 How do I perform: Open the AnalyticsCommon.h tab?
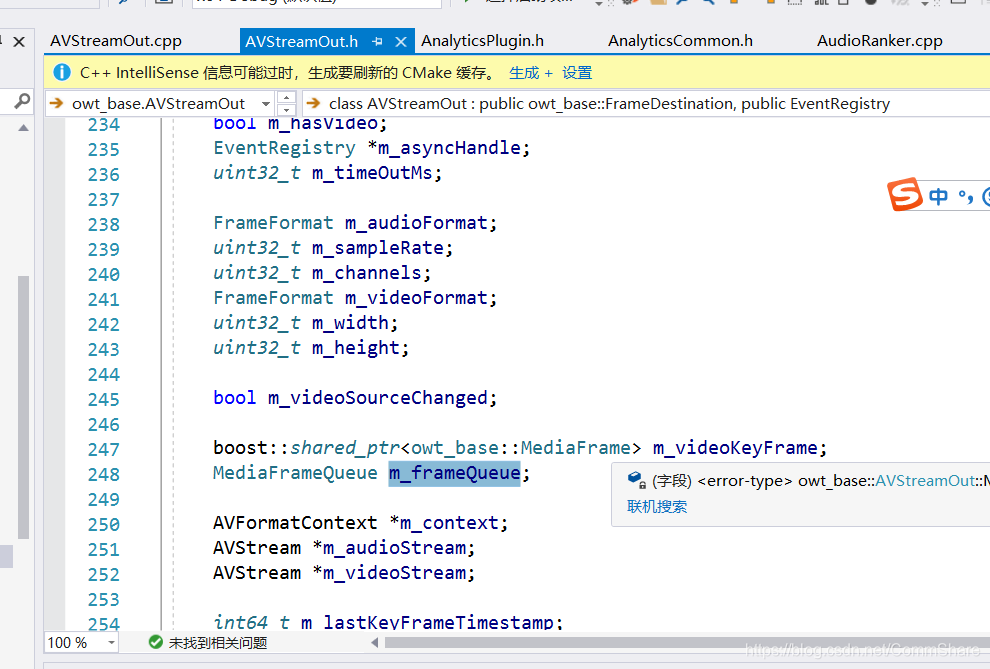click(680, 41)
